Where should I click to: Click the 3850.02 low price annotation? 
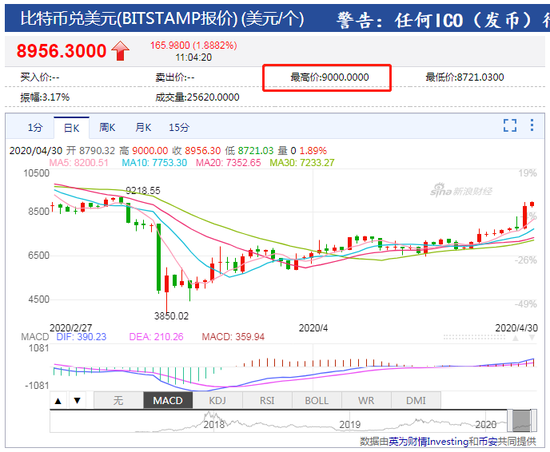coord(171,316)
